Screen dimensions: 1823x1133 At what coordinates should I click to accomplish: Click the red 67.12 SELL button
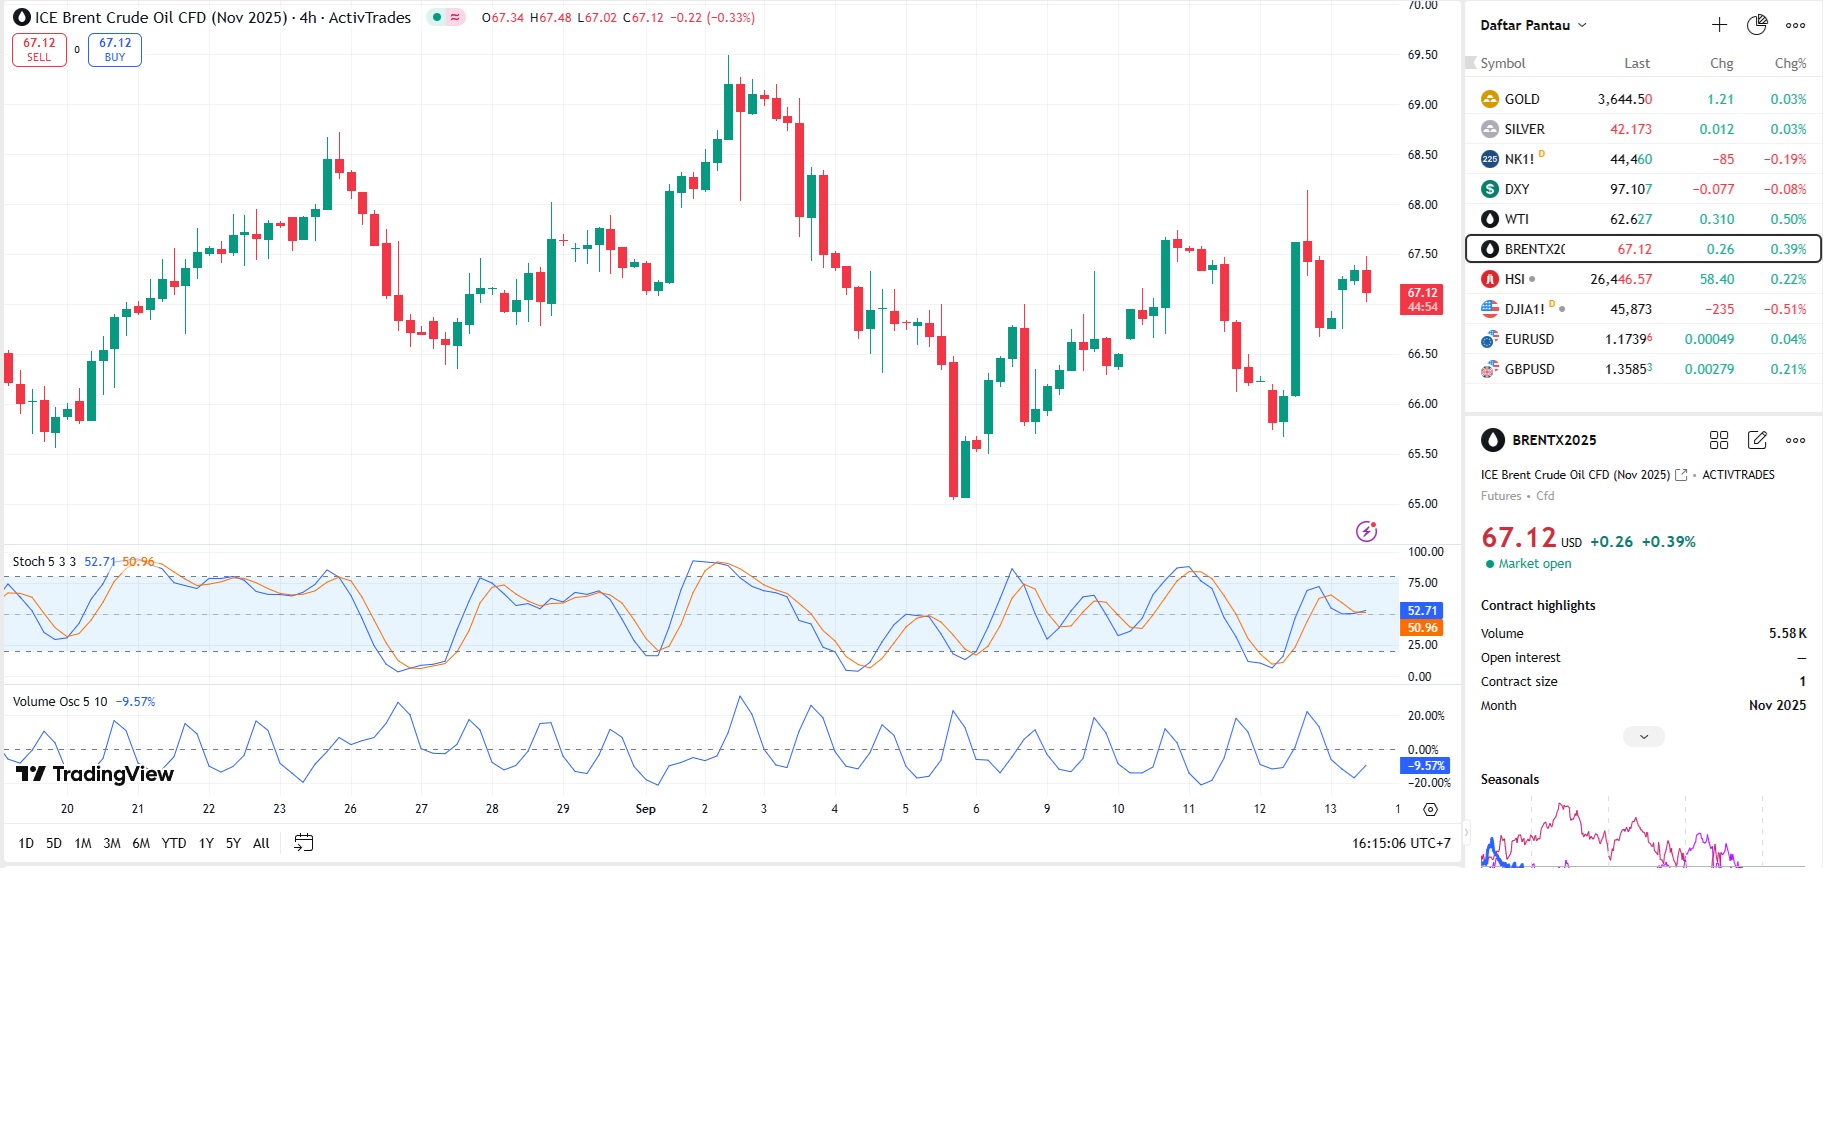(x=39, y=49)
